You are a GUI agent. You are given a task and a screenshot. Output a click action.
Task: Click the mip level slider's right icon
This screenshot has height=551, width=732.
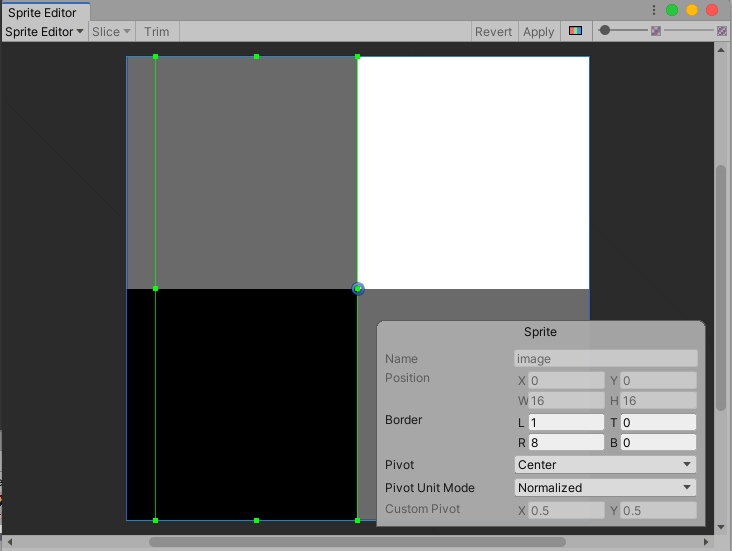[722, 31]
